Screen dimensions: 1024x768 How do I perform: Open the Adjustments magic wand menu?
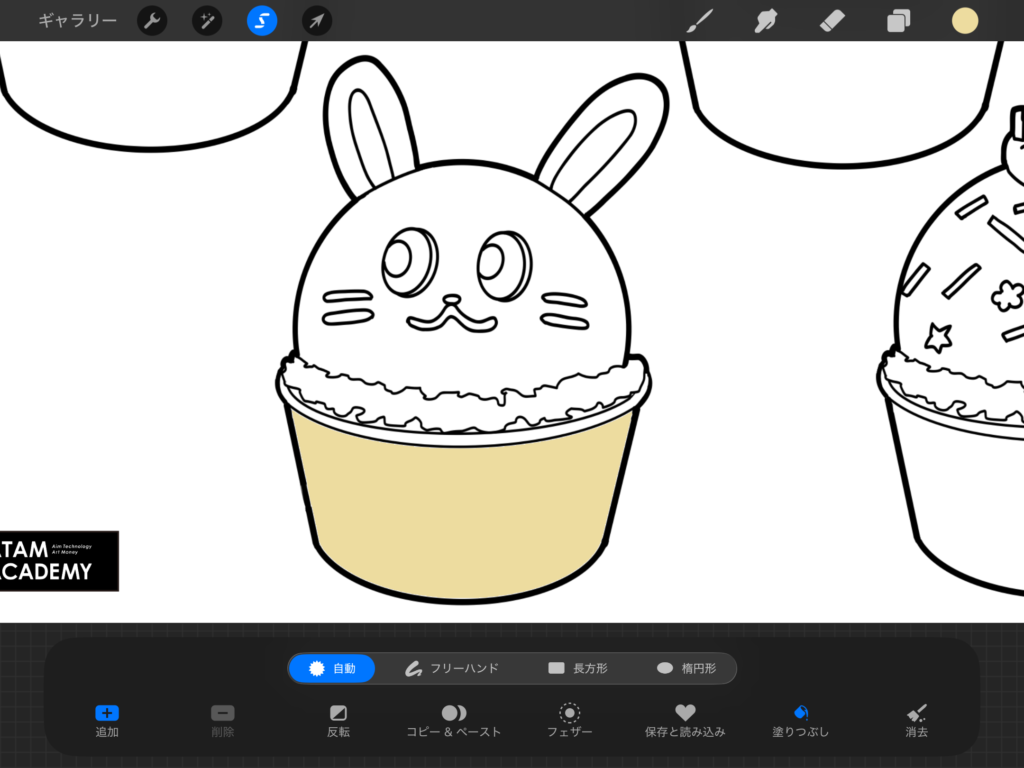(207, 20)
